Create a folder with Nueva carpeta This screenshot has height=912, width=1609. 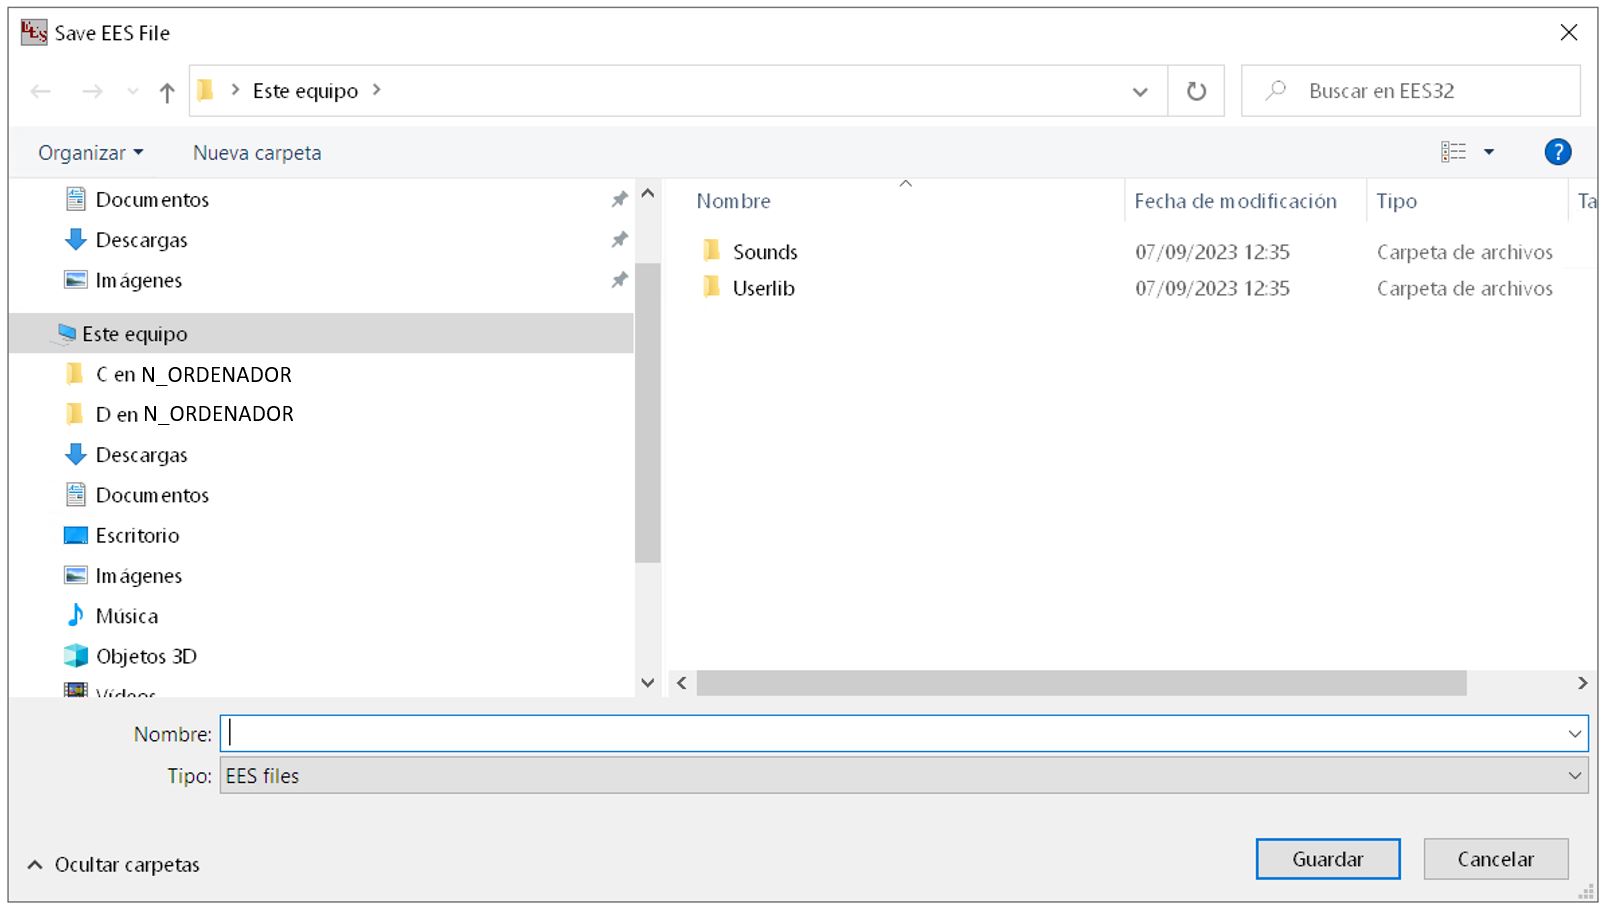[257, 153]
